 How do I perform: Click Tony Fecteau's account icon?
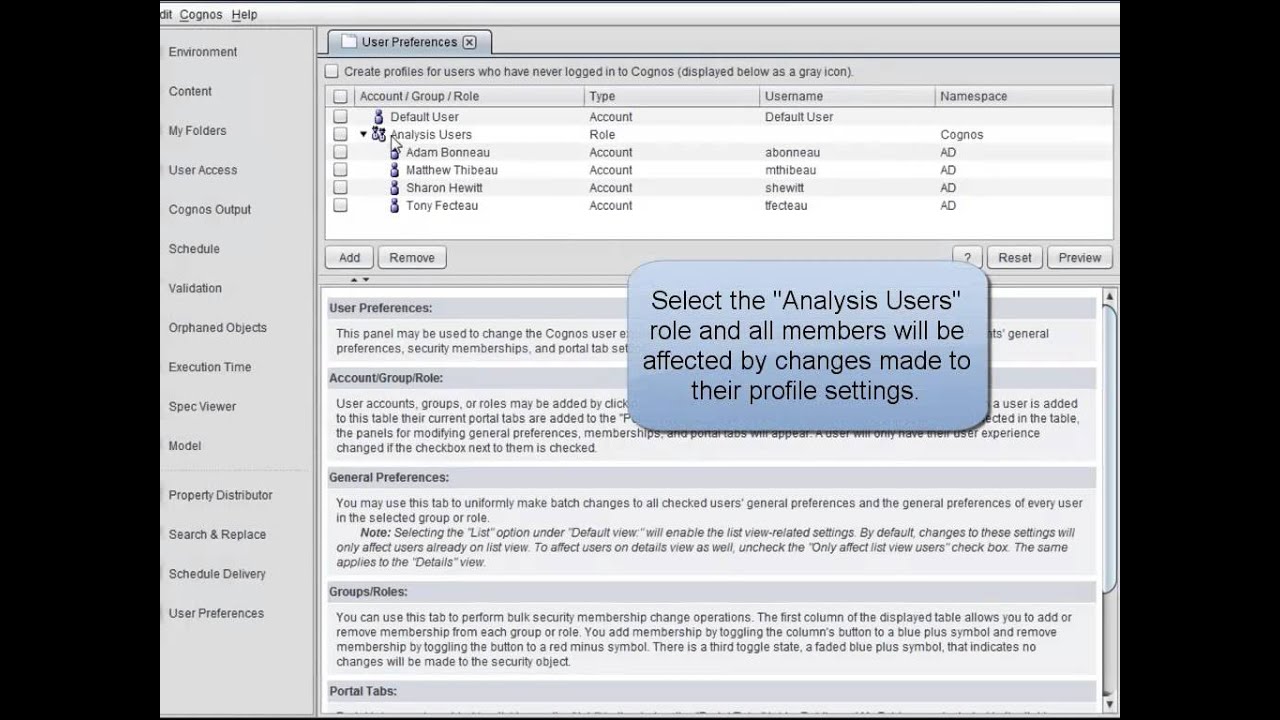(394, 206)
